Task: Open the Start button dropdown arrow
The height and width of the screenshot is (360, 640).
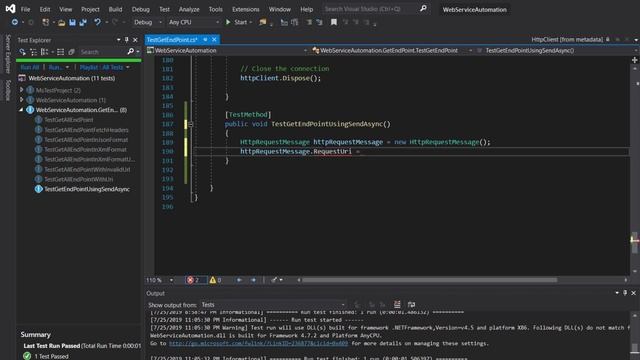Action: (251, 22)
